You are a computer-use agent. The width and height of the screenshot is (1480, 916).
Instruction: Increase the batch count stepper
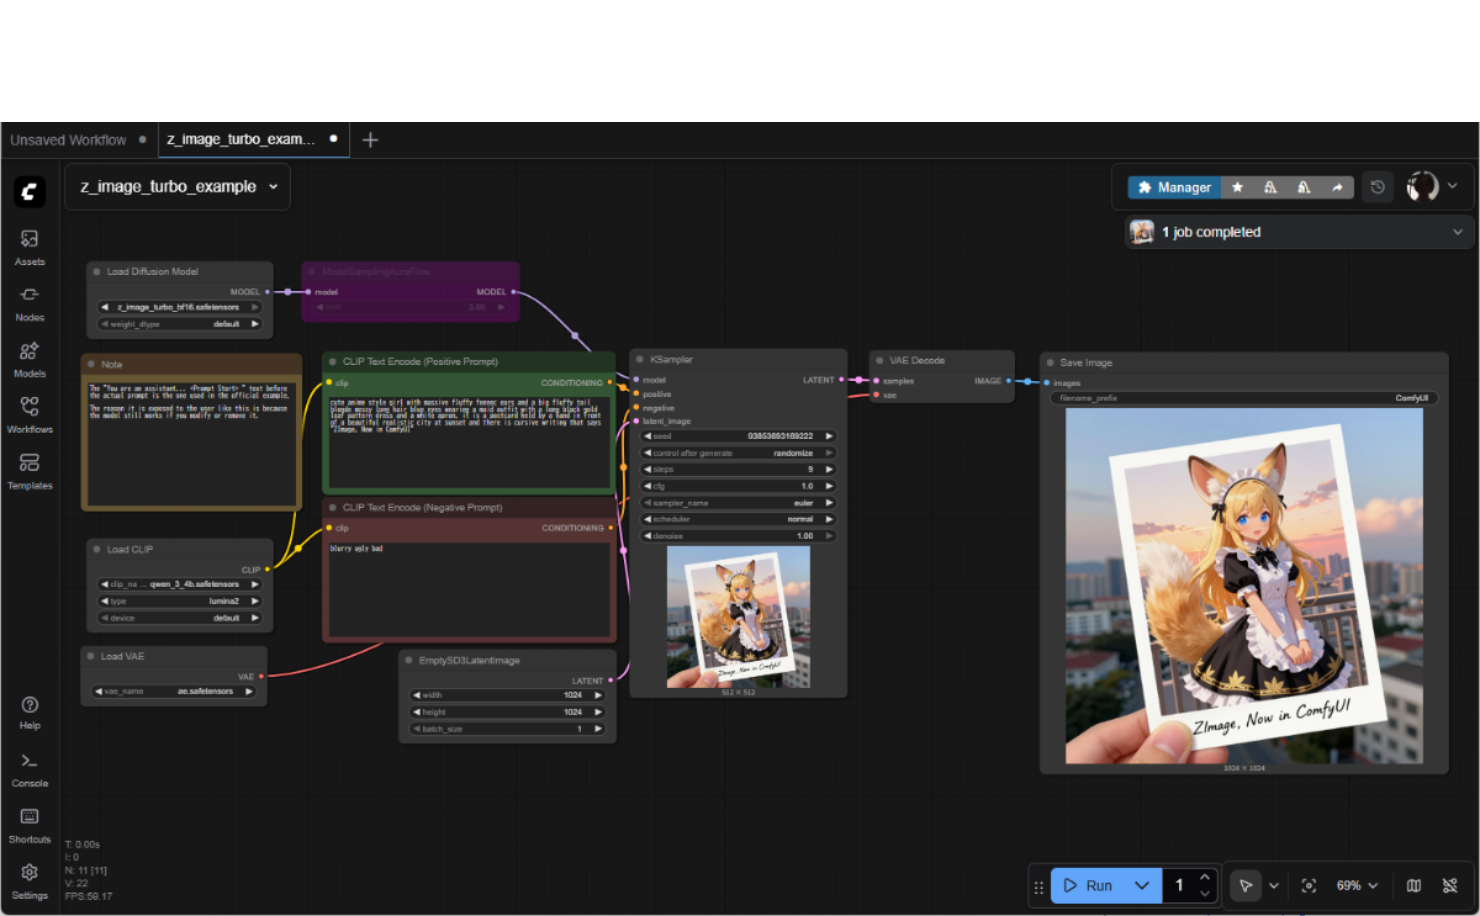(1205, 877)
